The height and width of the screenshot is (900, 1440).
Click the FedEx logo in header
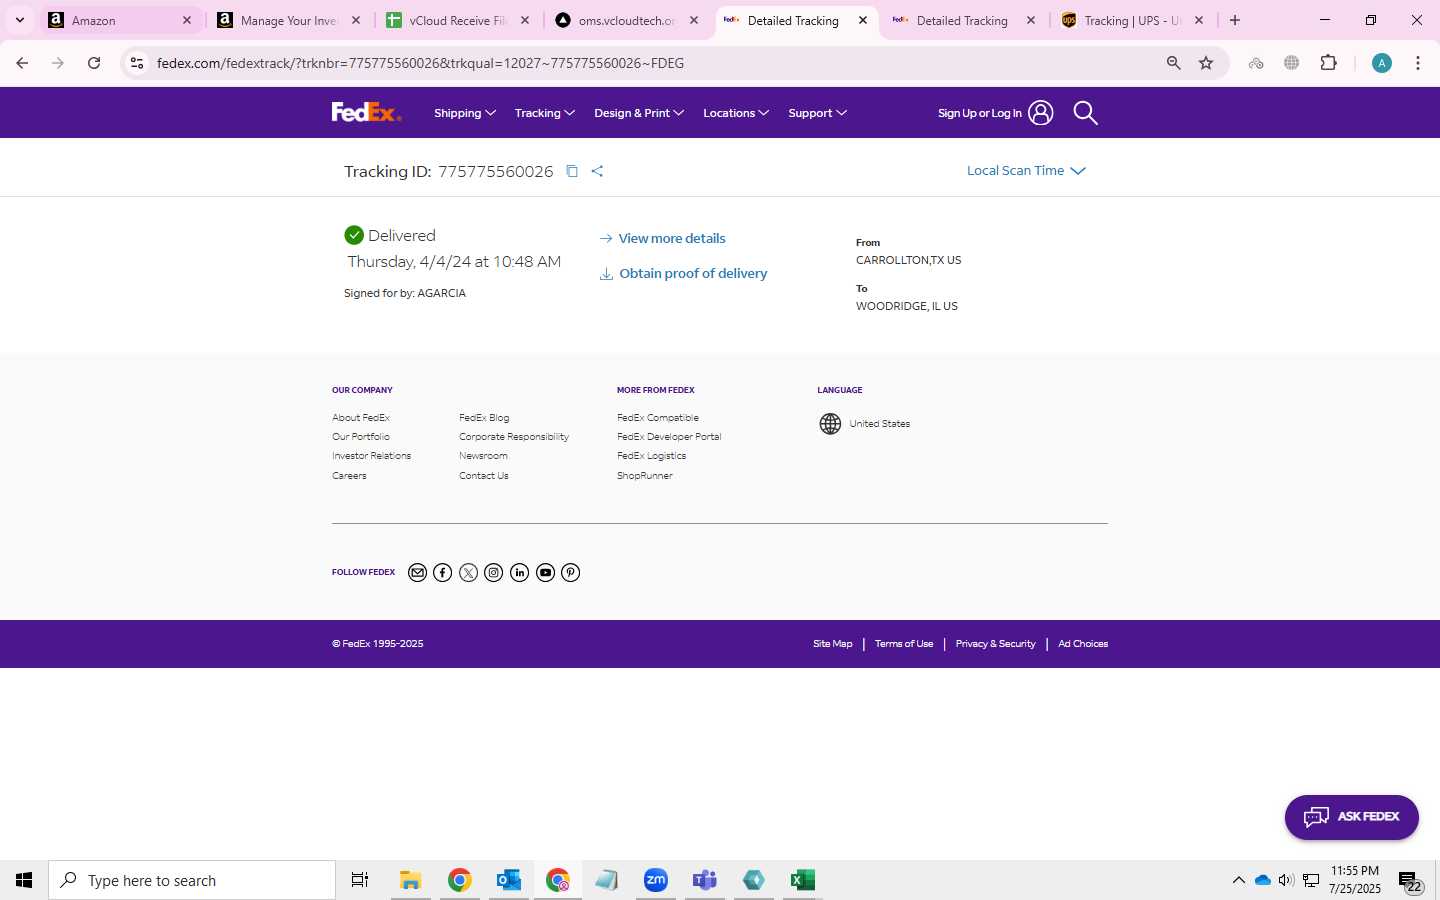pos(366,112)
